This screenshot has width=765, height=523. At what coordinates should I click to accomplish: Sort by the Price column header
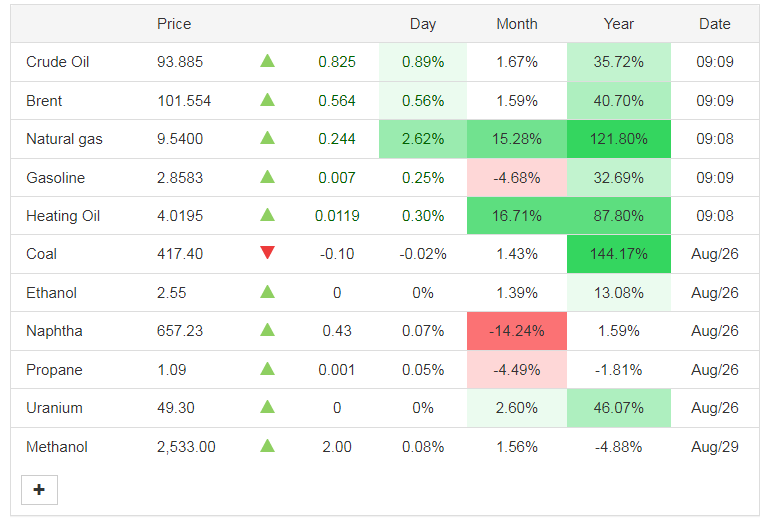[174, 24]
